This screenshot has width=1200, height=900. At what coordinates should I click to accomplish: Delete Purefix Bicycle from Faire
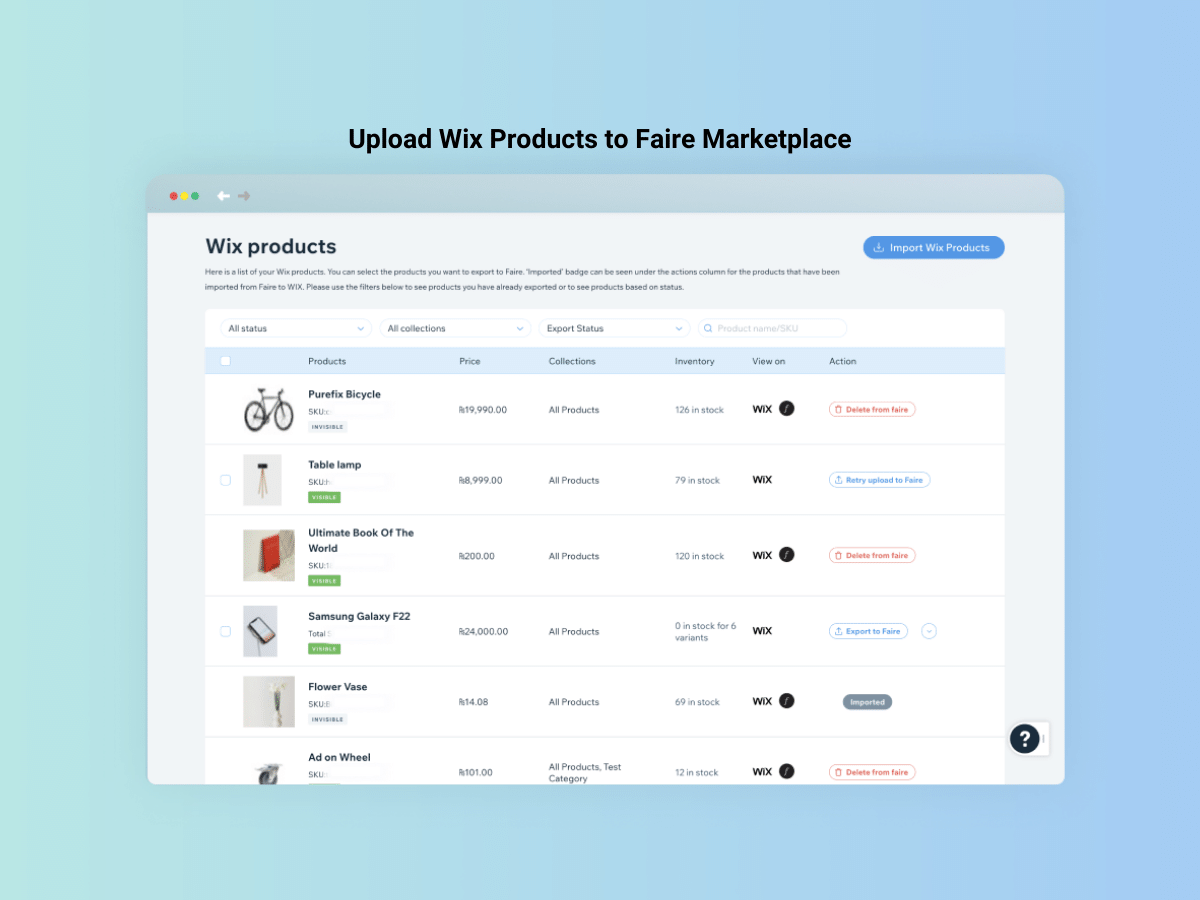[872, 409]
